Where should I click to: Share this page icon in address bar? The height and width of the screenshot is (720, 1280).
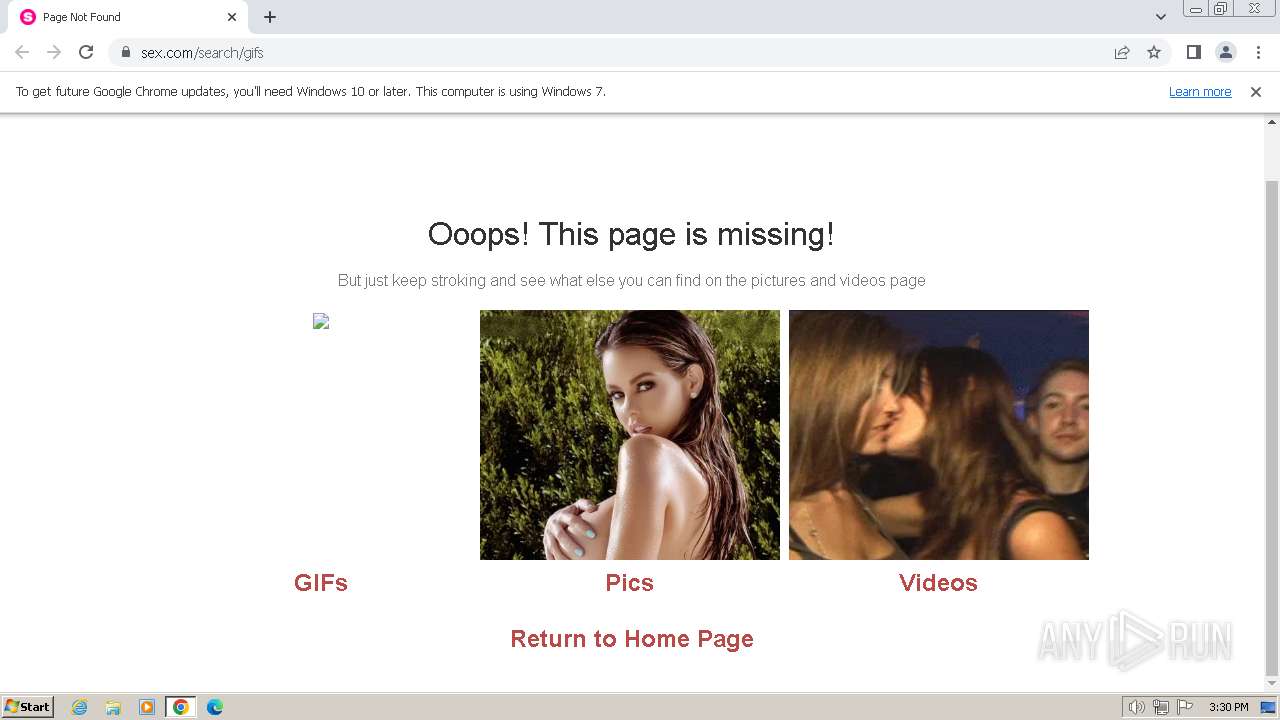pos(1122,52)
